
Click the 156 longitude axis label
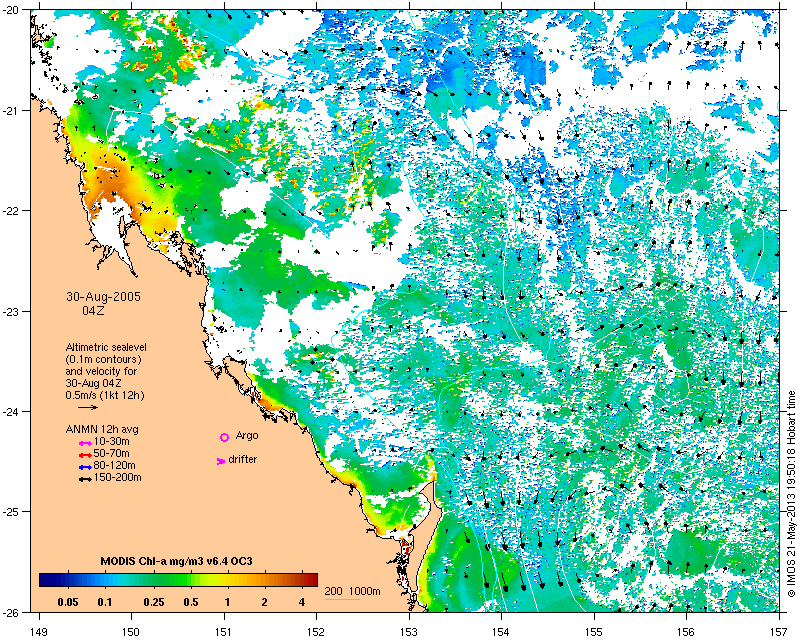(x=687, y=632)
